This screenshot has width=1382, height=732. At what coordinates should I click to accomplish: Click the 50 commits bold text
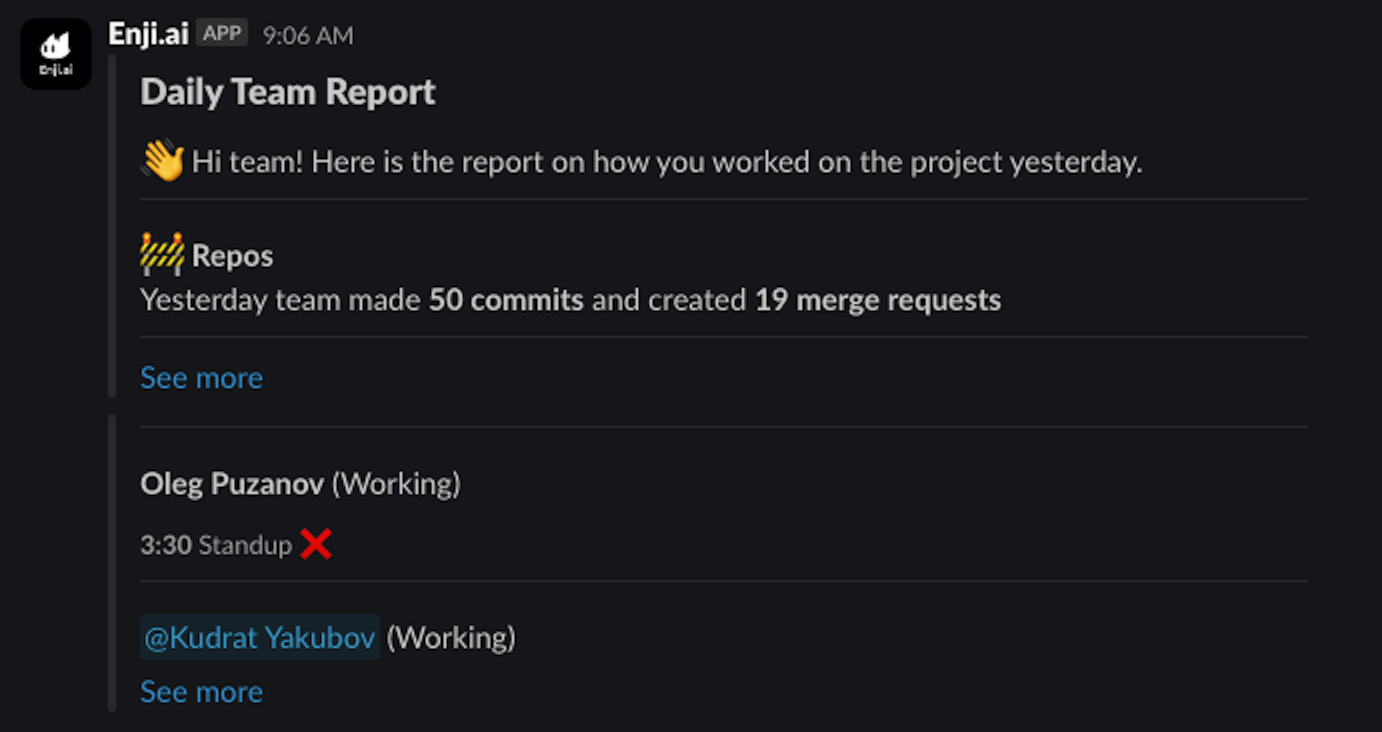pos(506,300)
